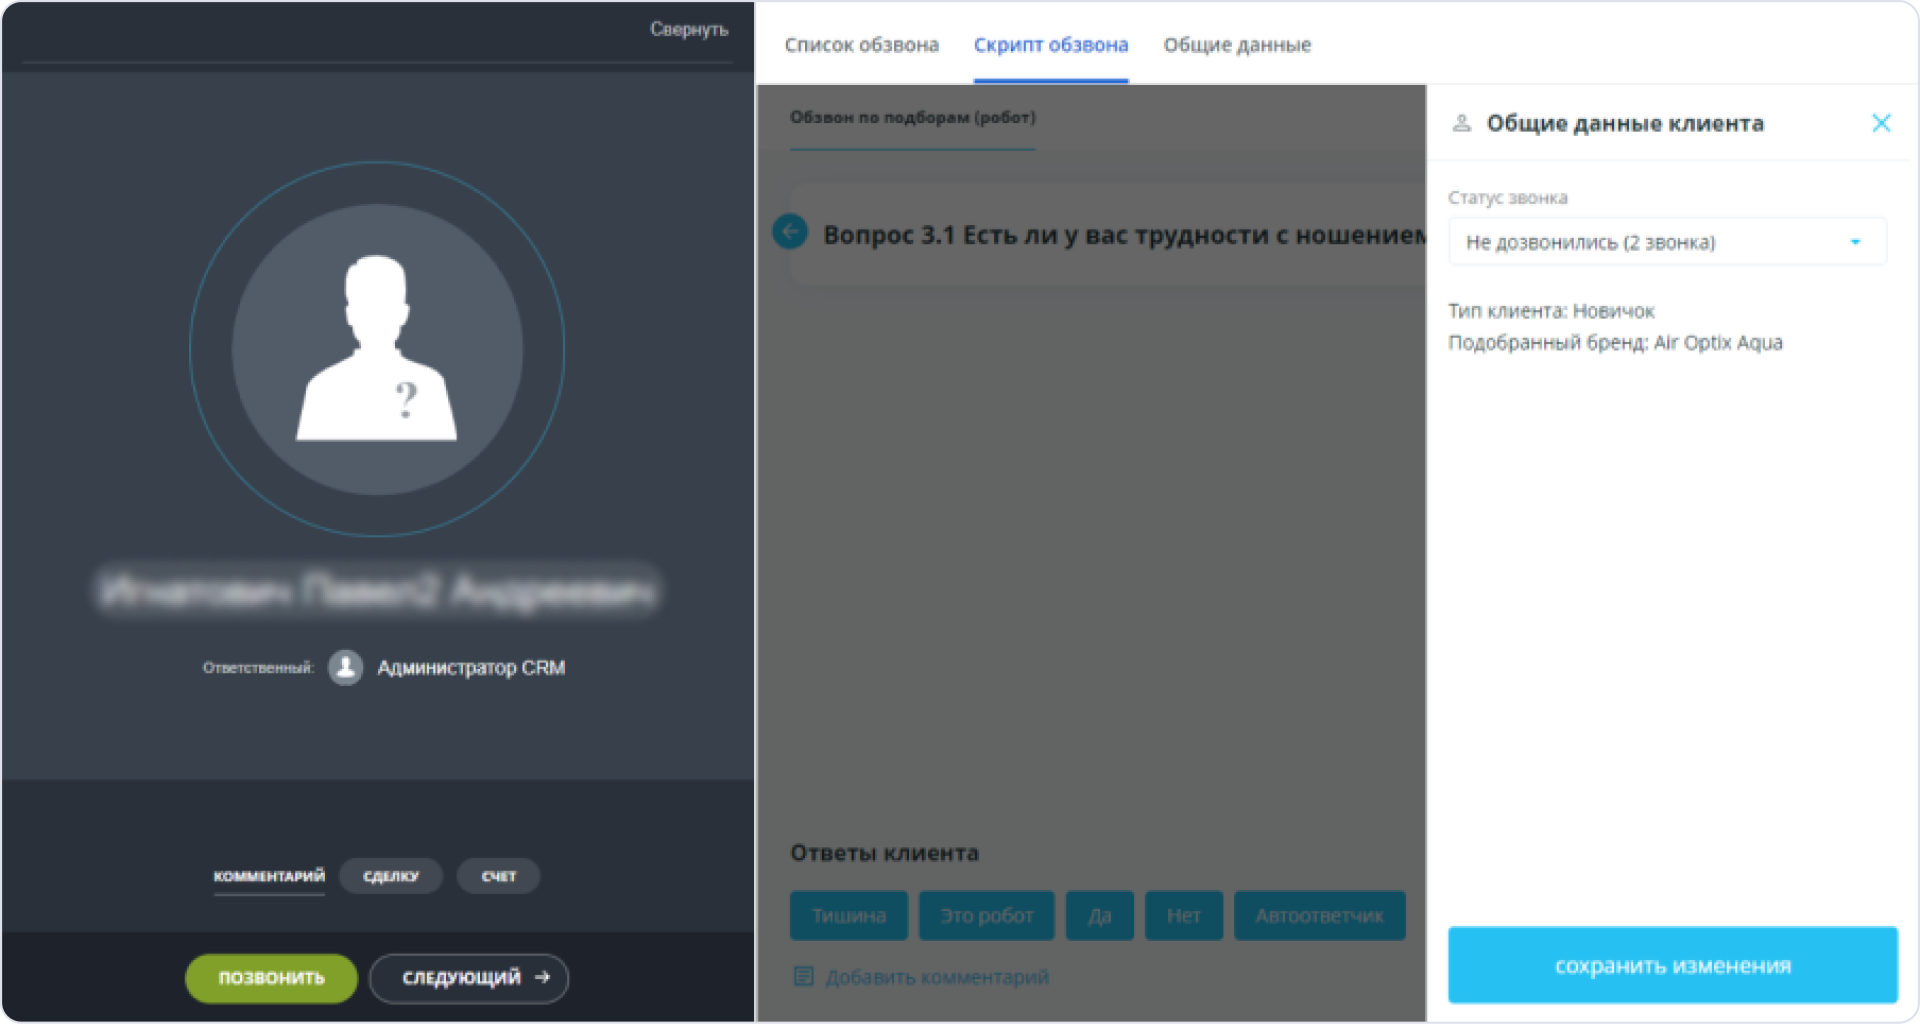The image size is (1920, 1024).
Task: Open the Статус звонка dropdown
Action: point(1667,242)
